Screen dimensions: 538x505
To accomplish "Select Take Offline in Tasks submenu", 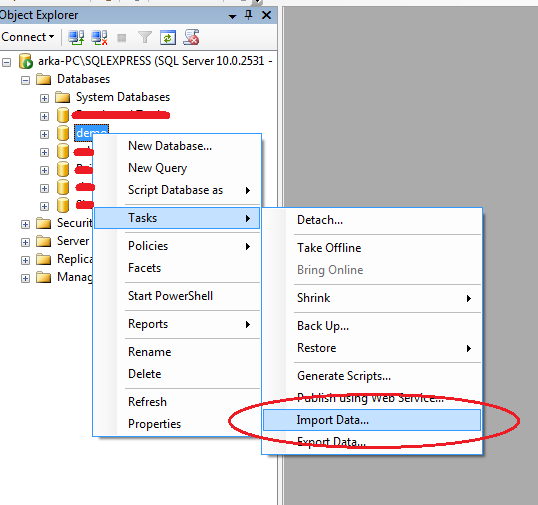I will [372, 248].
